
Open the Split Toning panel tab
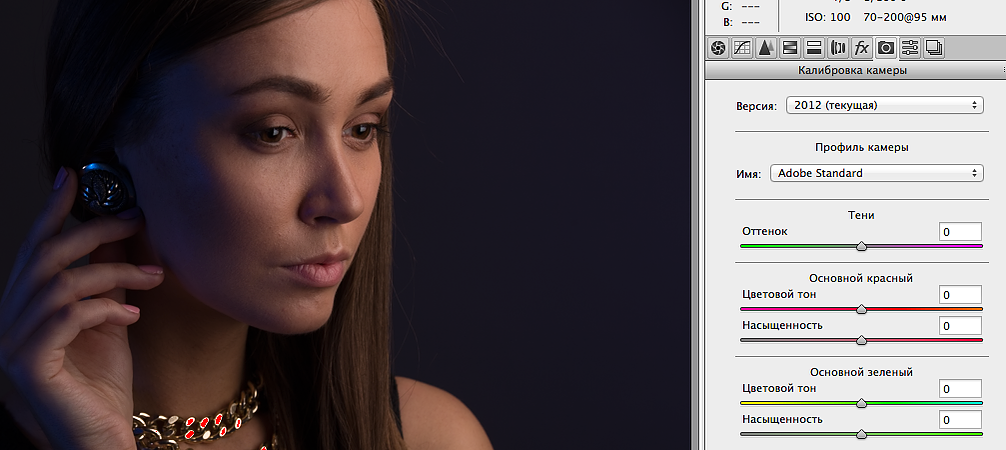[814, 48]
